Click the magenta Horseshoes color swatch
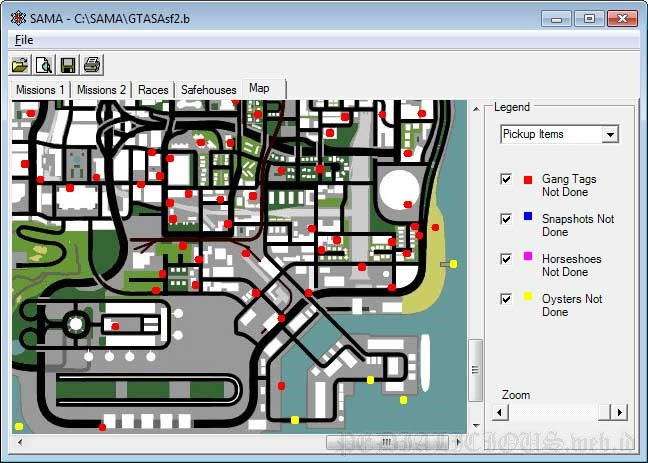 click(528, 256)
